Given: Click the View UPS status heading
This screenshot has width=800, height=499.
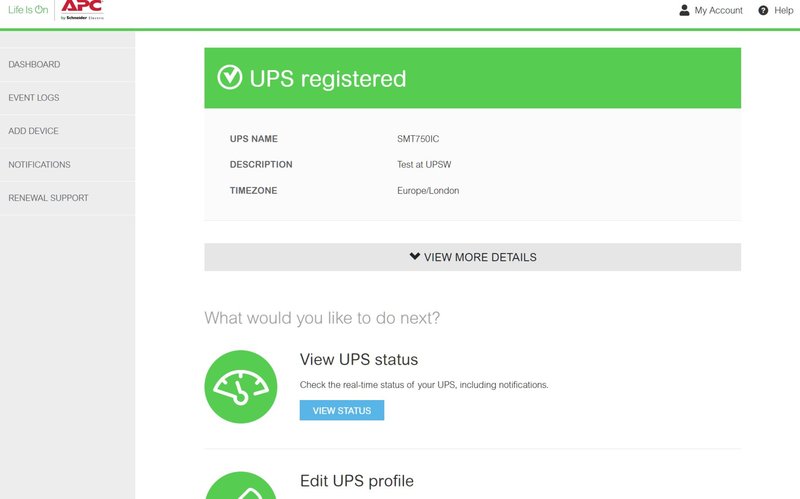Looking at the screenshot, I should point(359,360).
